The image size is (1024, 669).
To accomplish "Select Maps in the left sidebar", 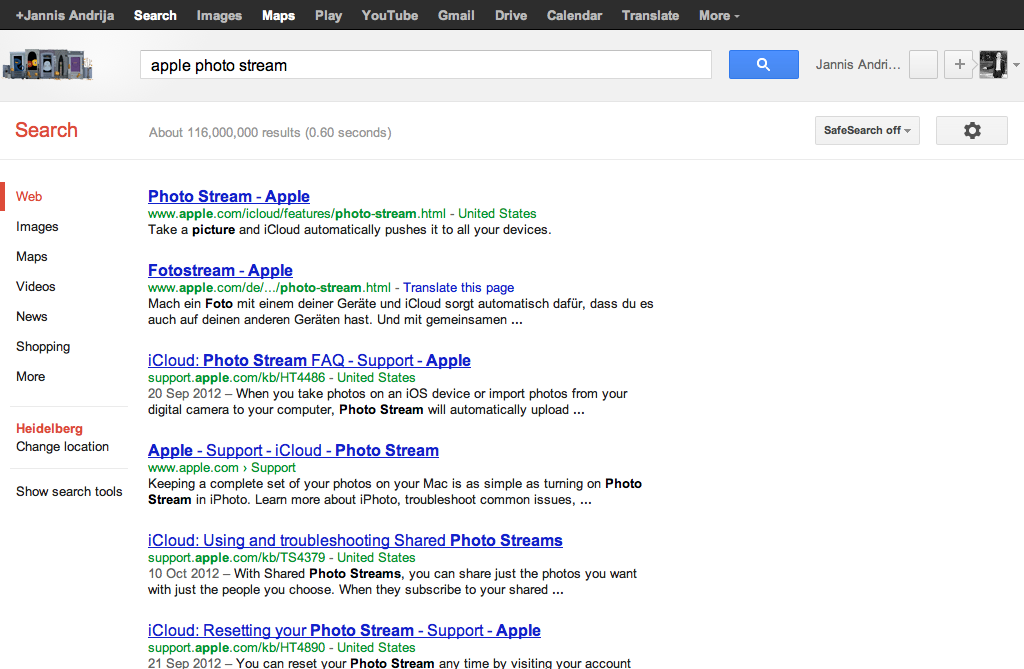I will (x=31, y=257).
